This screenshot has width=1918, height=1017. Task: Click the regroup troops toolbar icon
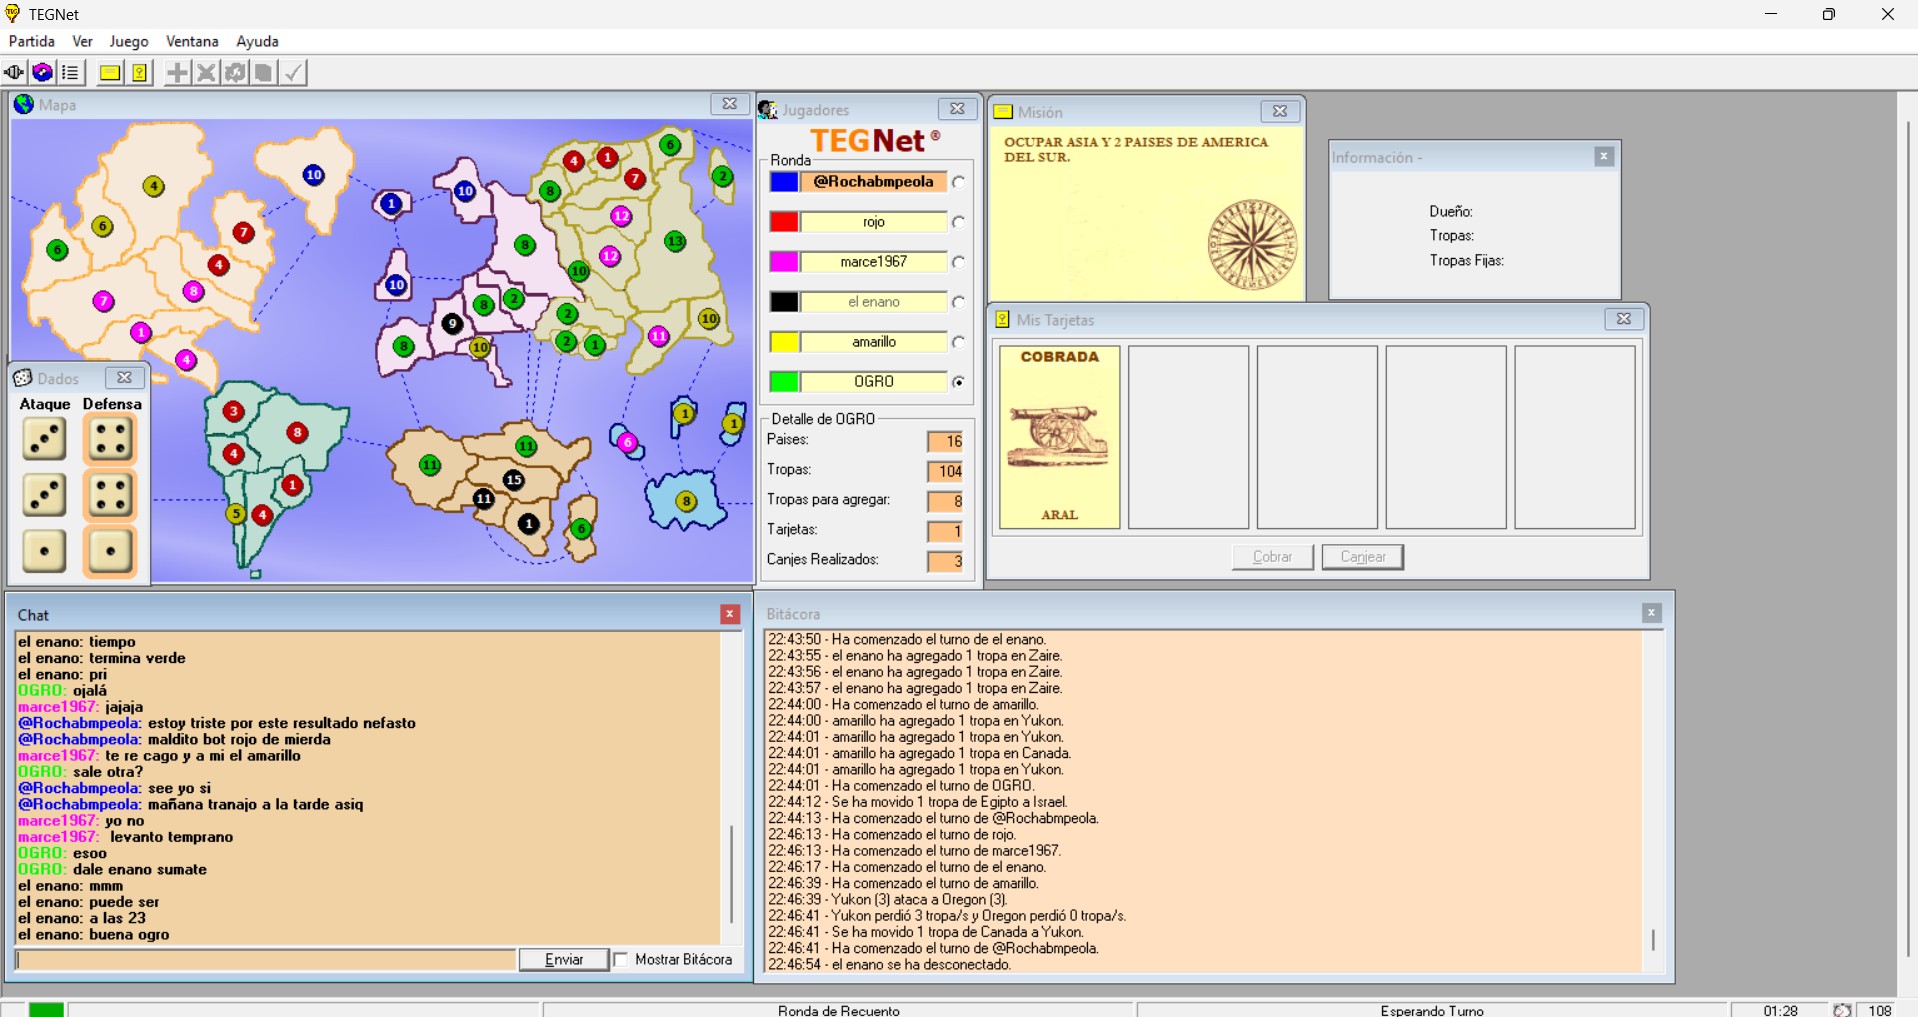235,73
